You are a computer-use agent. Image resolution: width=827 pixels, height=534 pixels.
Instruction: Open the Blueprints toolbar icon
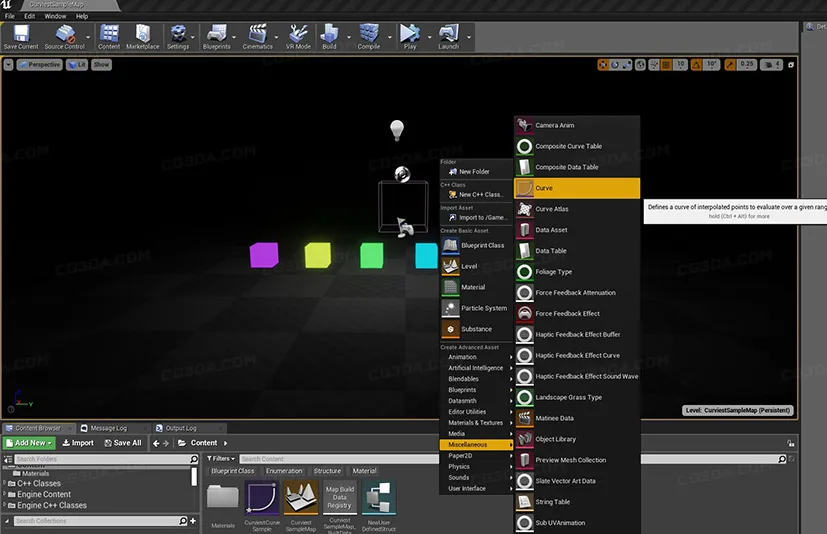[216, 36]
